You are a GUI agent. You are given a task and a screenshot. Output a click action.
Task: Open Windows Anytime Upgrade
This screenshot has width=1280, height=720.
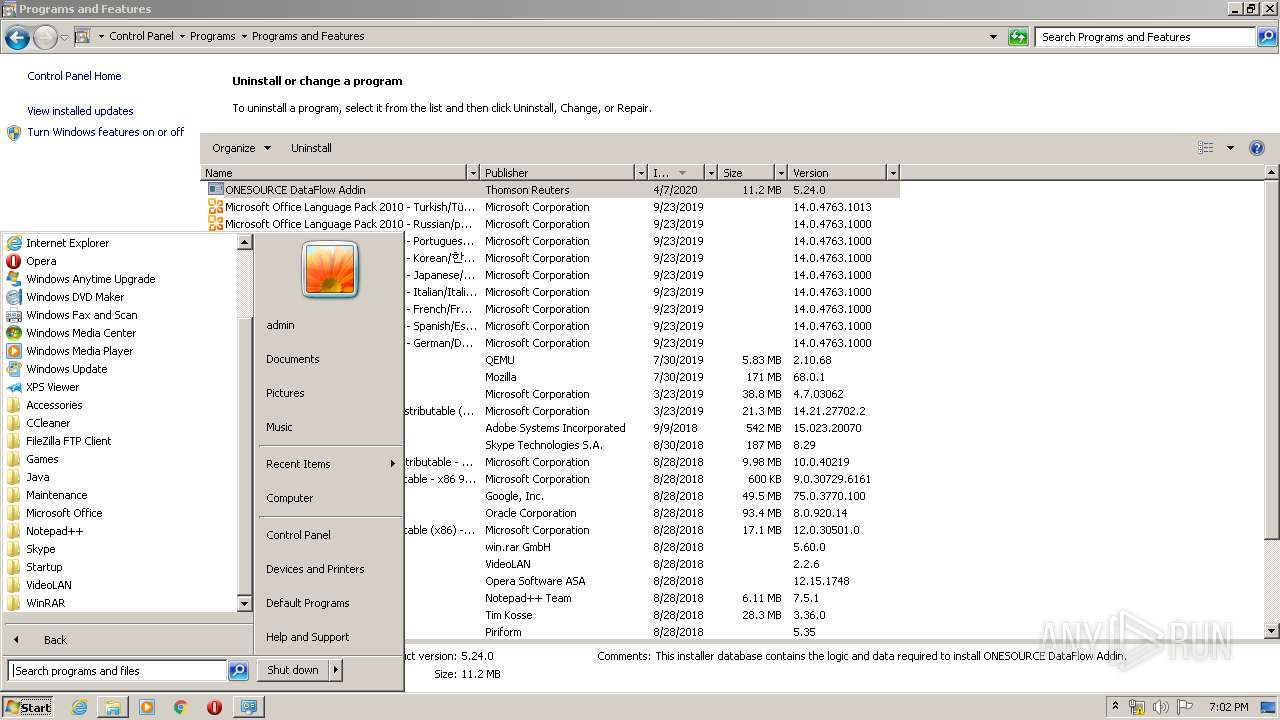(x=90, y=279)
